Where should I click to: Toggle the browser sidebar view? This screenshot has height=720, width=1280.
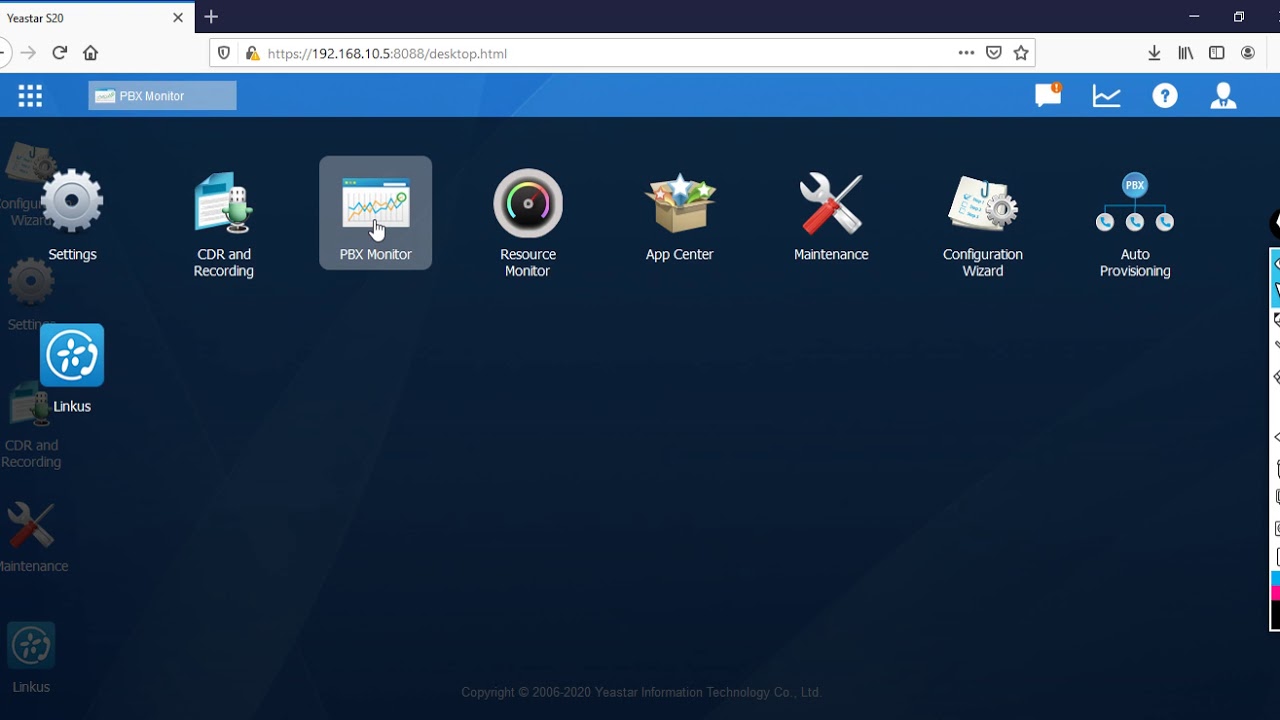click(1217, 53)
